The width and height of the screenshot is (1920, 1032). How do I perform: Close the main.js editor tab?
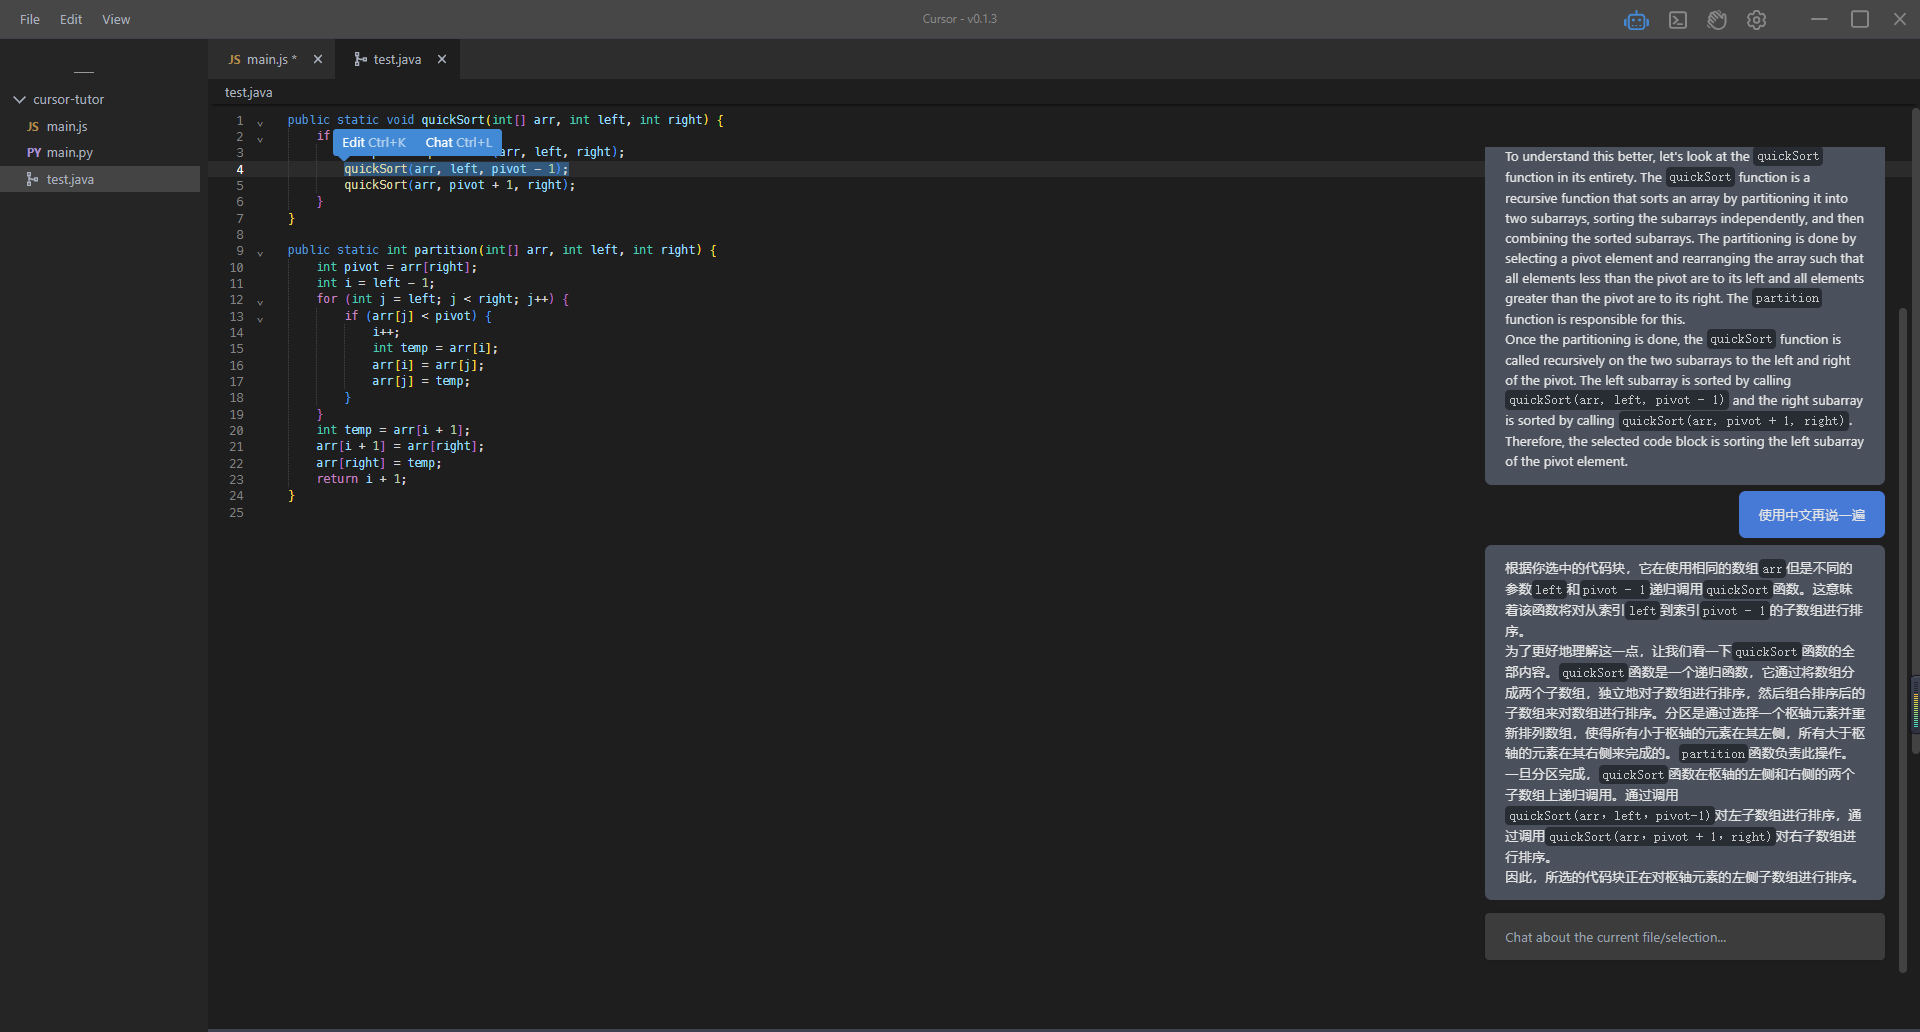tap(318, 59)
